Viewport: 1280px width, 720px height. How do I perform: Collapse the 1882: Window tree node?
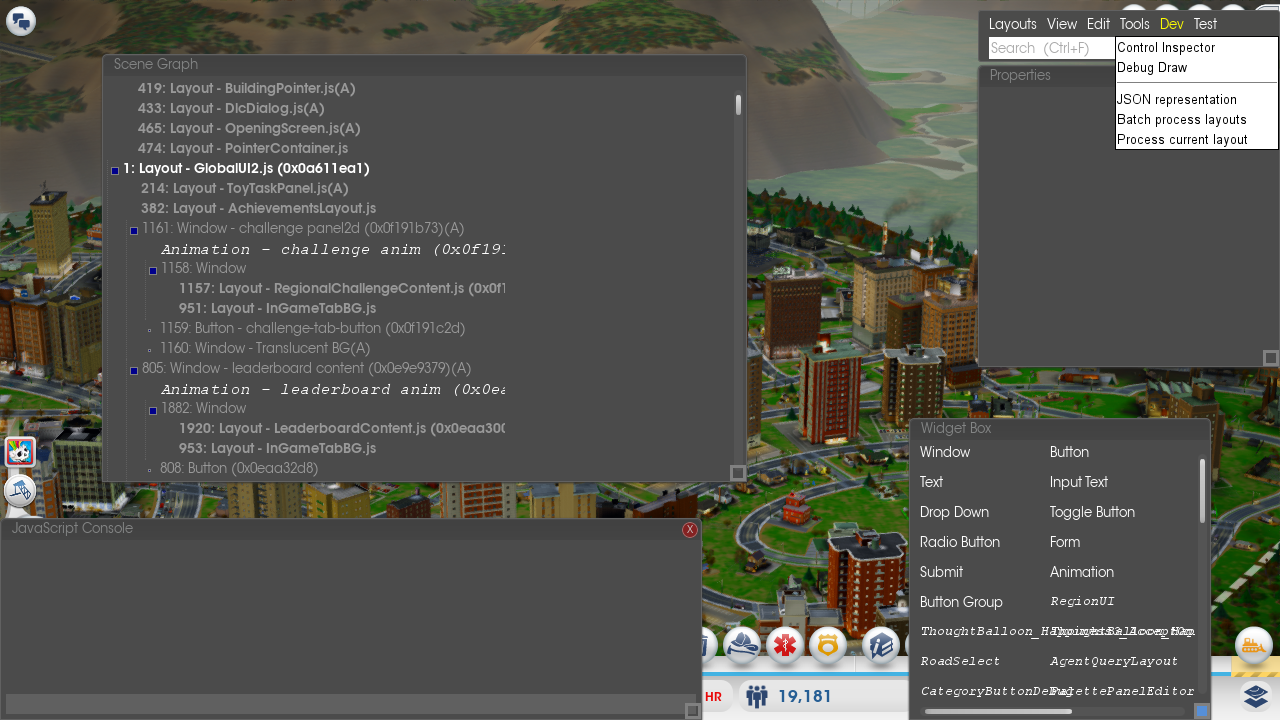(153, 411)
